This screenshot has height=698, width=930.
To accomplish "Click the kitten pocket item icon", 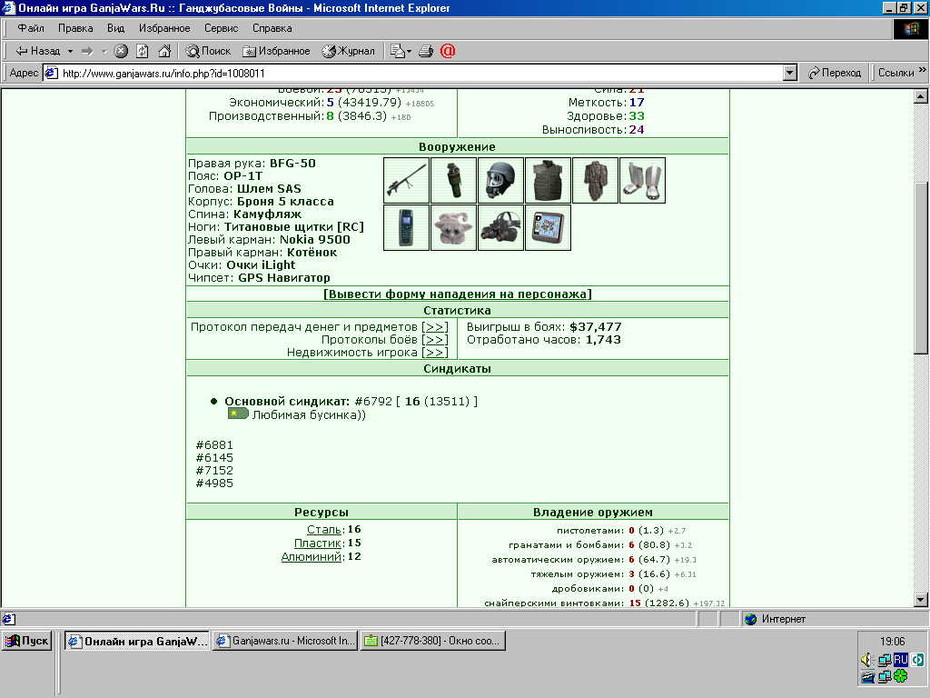I will click(x=454, y=228).
